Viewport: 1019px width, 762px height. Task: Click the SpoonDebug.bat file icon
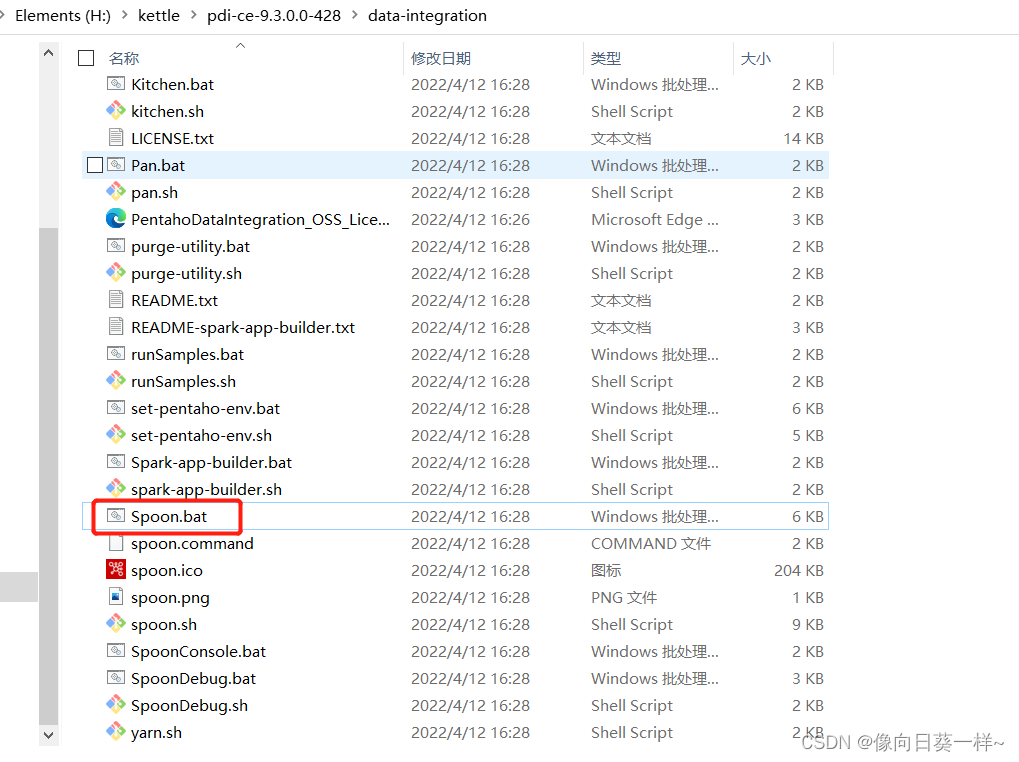[116, 678]
